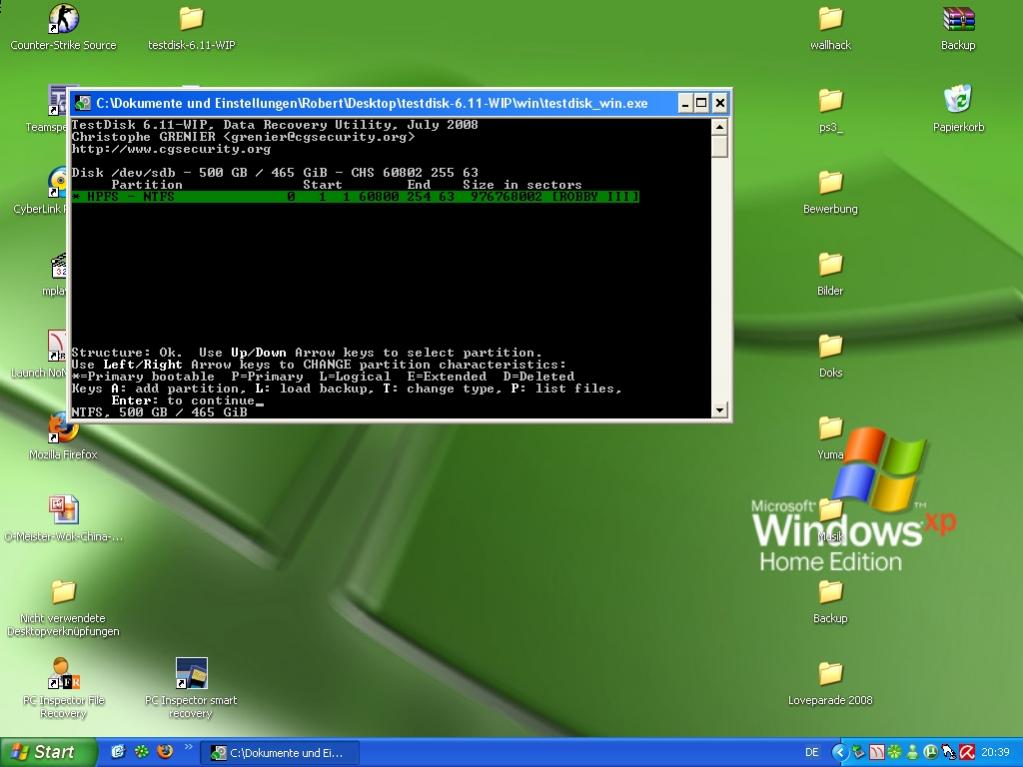Click the µTorrent system tray icon
Image resolution: width=1023 pixels, height=767 pixels.
pyautogui.click(x=930, y=752)
